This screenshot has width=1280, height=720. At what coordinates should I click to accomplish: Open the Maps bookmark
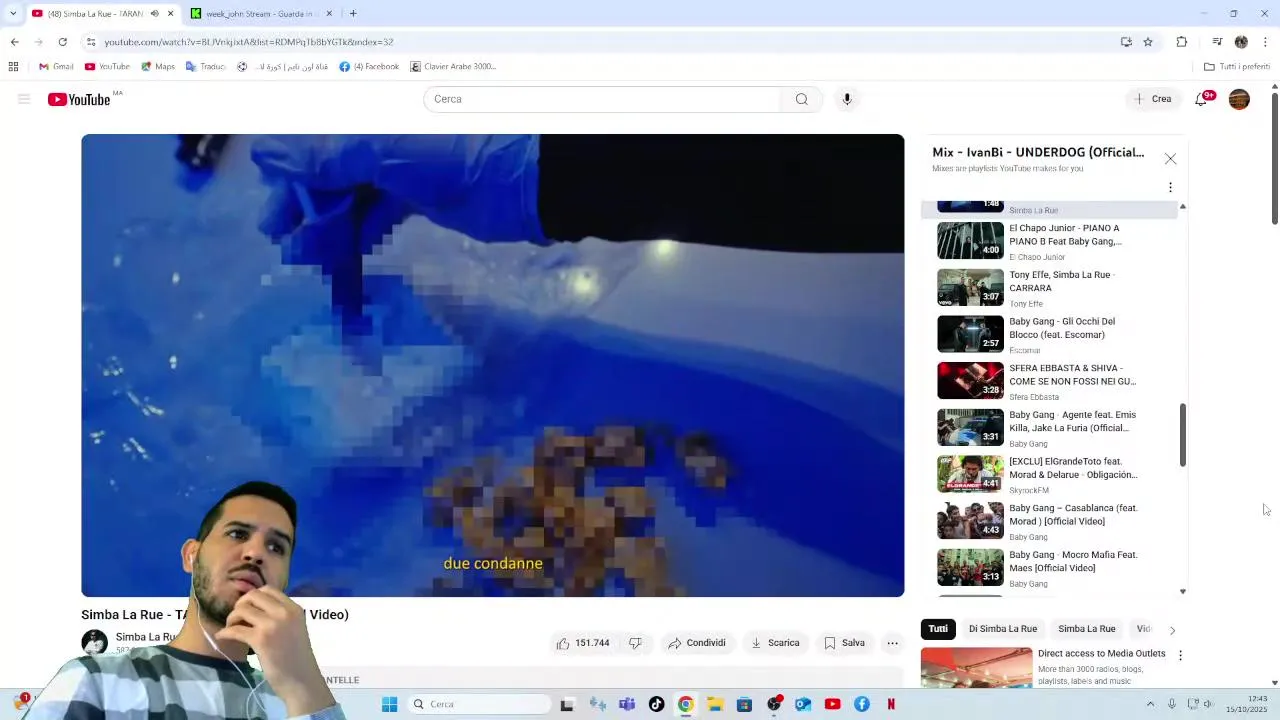coord(158,67)
